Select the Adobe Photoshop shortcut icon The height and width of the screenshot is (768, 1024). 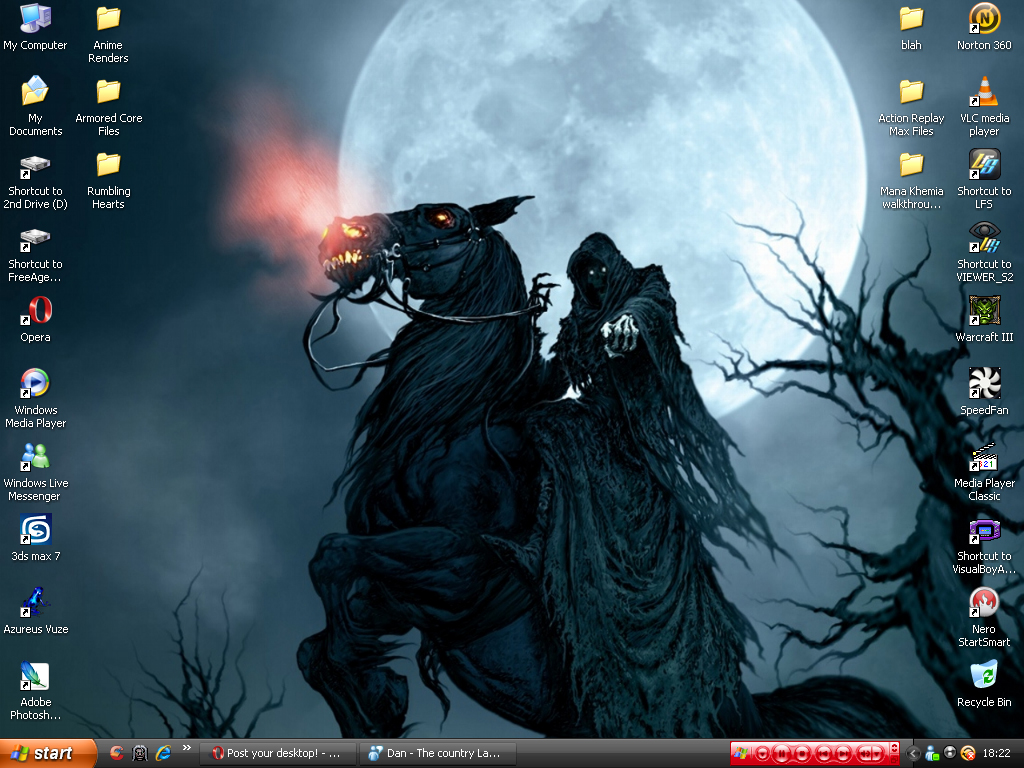click(35, 691)
